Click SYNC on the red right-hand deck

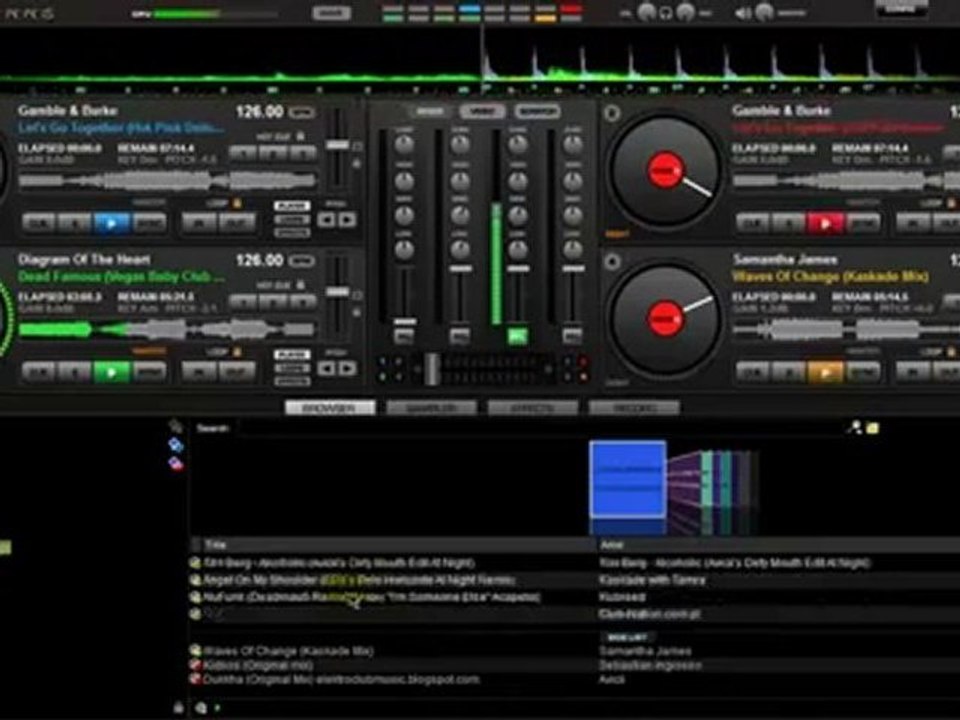(x=863, y=223)
